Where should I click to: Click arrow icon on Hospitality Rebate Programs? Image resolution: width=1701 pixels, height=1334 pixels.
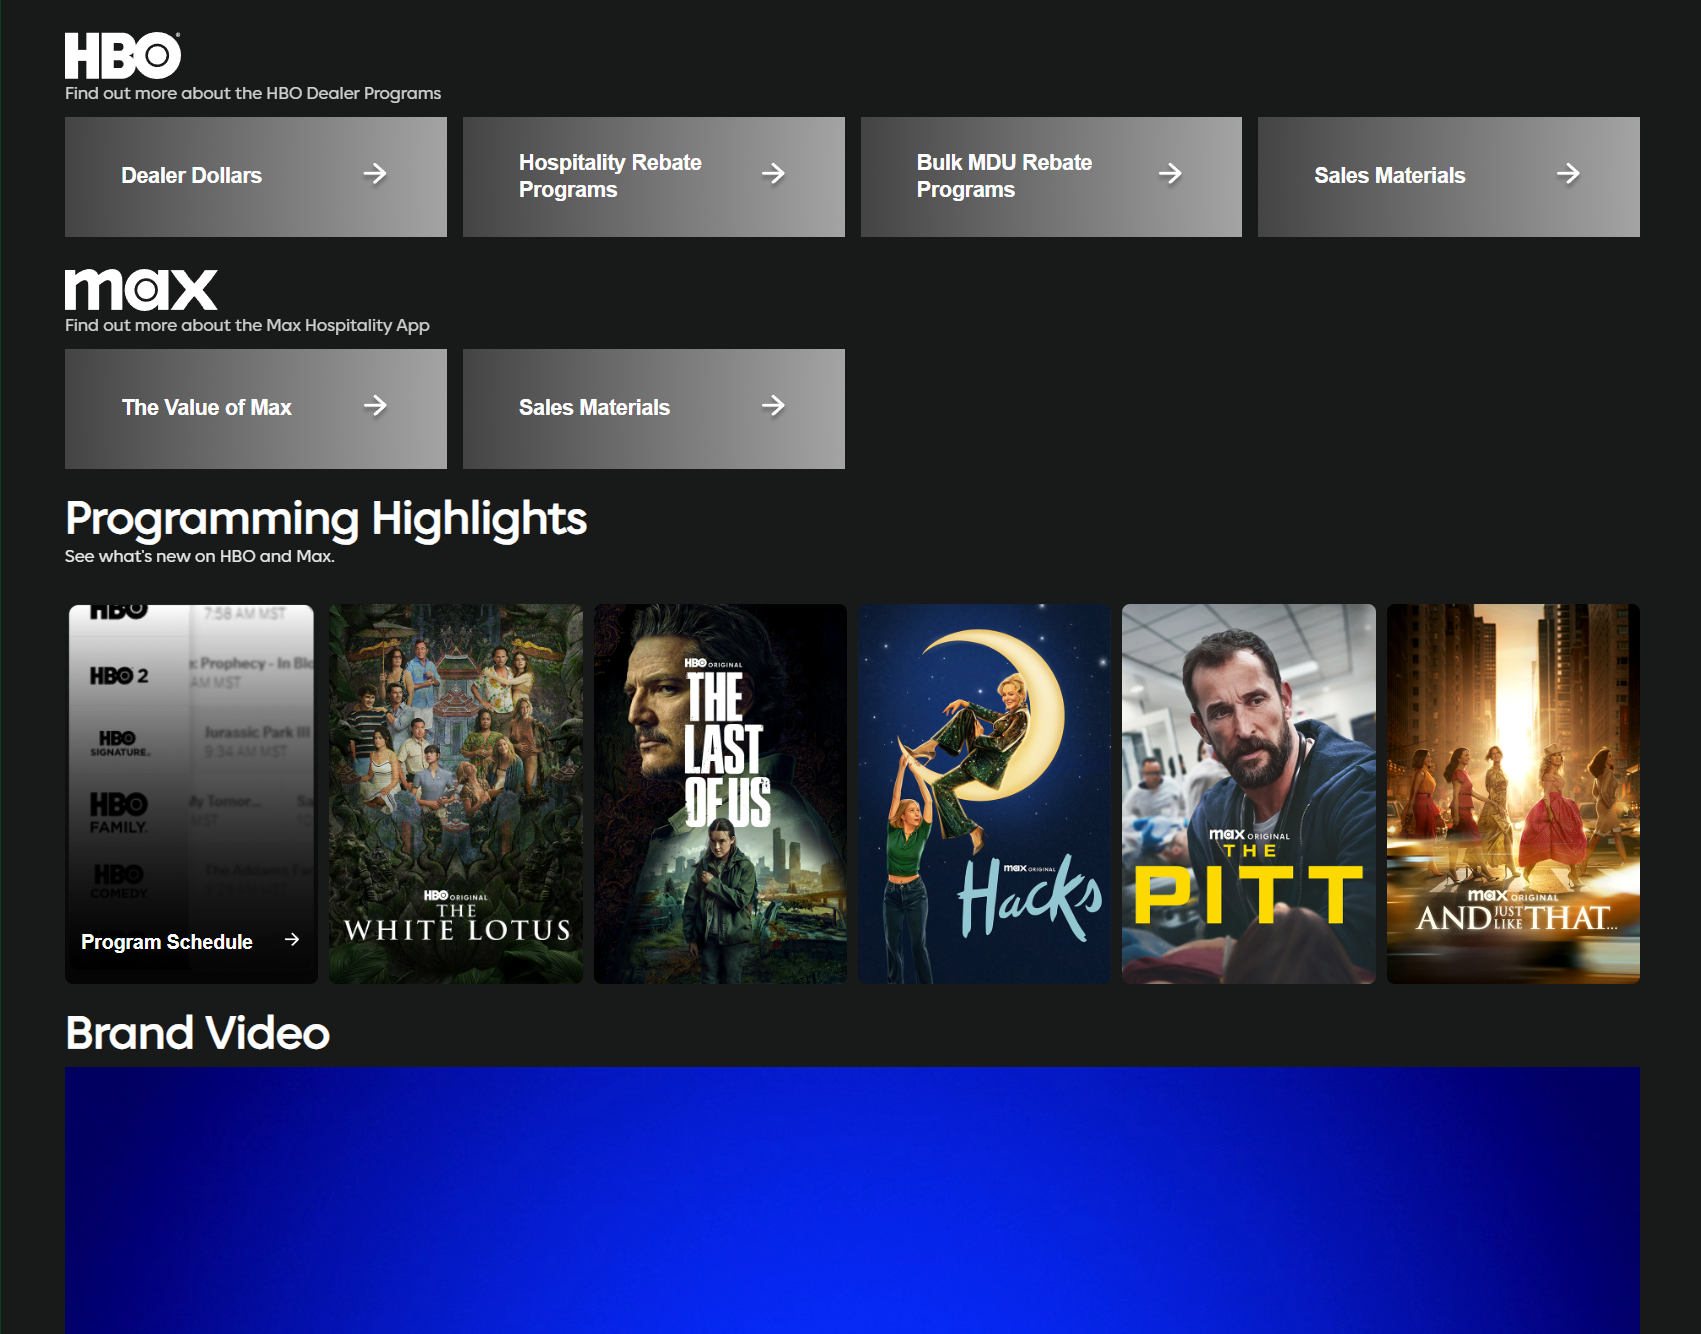point(773,174)
